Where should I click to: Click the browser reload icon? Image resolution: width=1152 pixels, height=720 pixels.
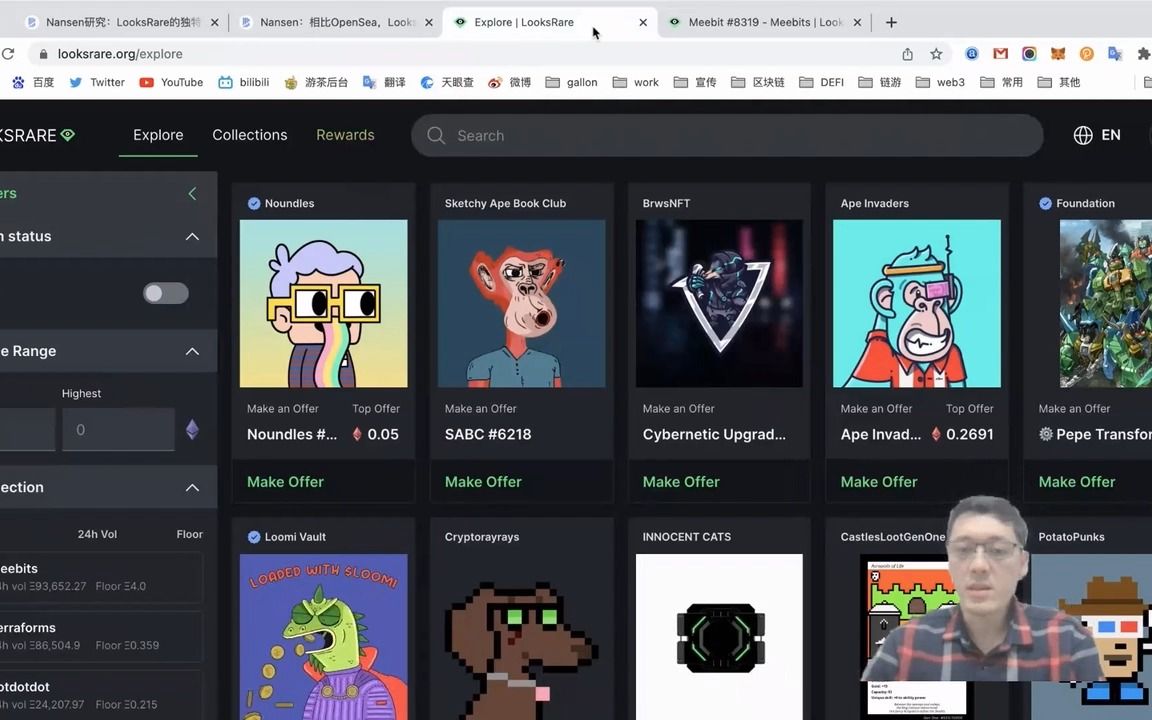click(8, 54)
